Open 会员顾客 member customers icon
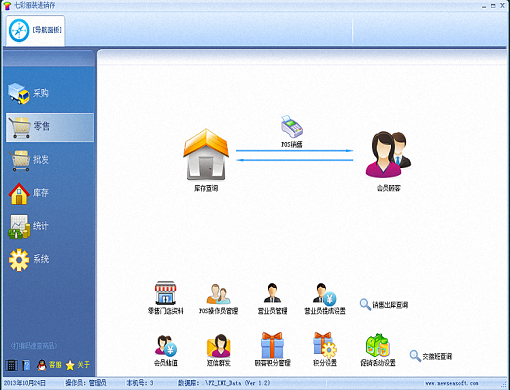This screenshot has height=390, width=510. (388, 154)
